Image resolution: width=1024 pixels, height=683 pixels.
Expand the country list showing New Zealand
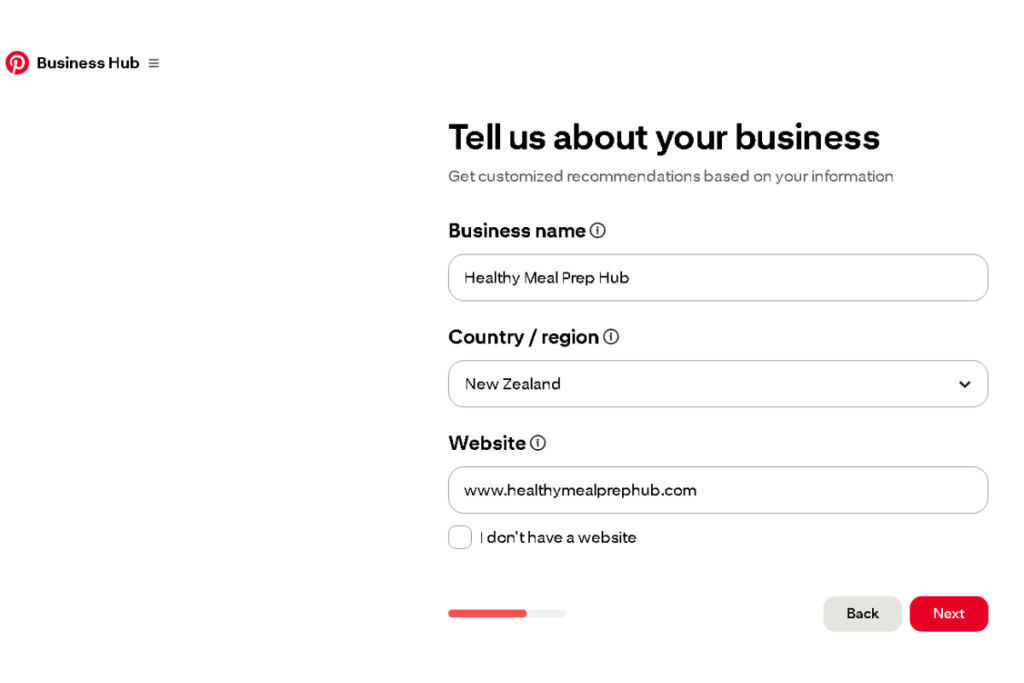717,384
